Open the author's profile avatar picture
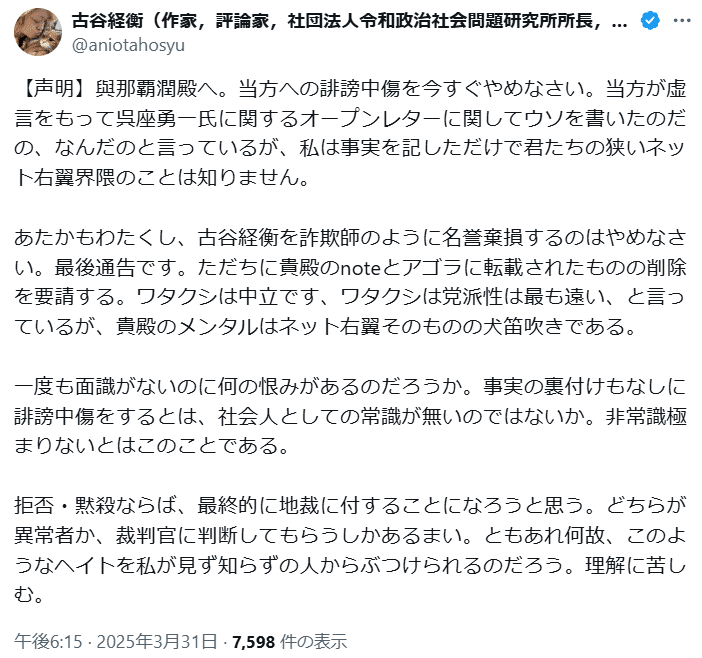 click(36, 32)
